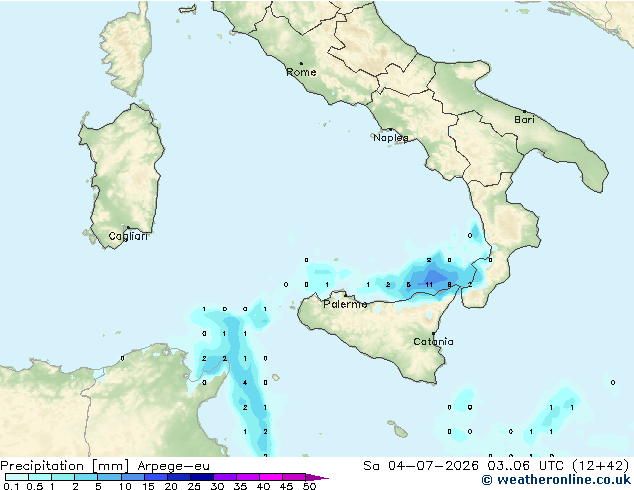Screen dimensions: 634x490
Task: Select the 40–45 mm magenta swatch
Action: tap(271, 477)
